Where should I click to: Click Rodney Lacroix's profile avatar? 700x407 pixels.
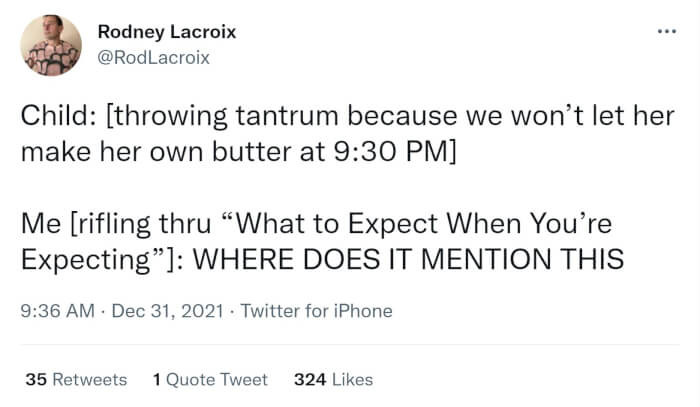(51, 45)
